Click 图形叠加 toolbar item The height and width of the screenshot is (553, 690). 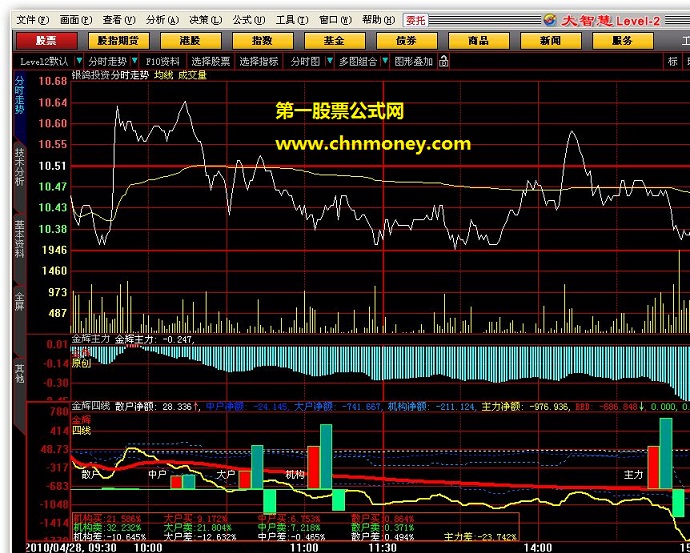tap(414, 62)
